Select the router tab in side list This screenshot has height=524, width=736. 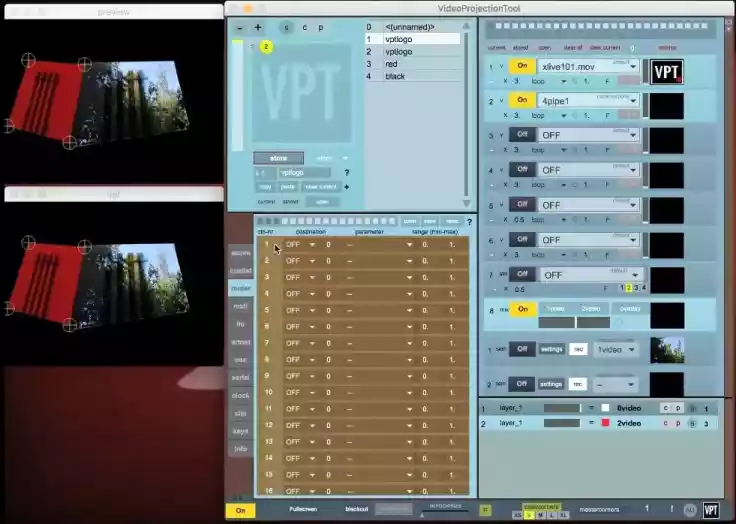241,288
